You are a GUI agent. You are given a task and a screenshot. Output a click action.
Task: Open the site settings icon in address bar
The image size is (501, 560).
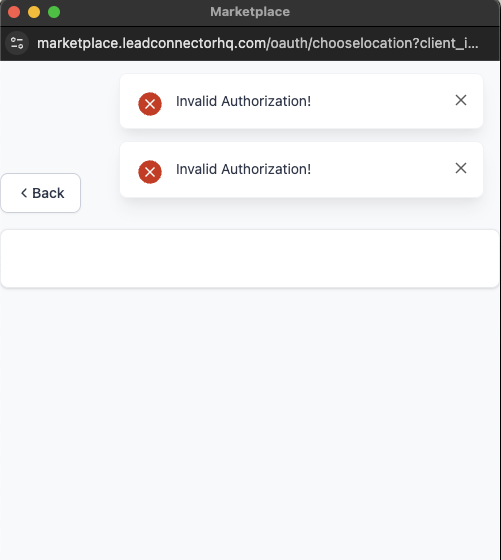click(x=17, y=43)
